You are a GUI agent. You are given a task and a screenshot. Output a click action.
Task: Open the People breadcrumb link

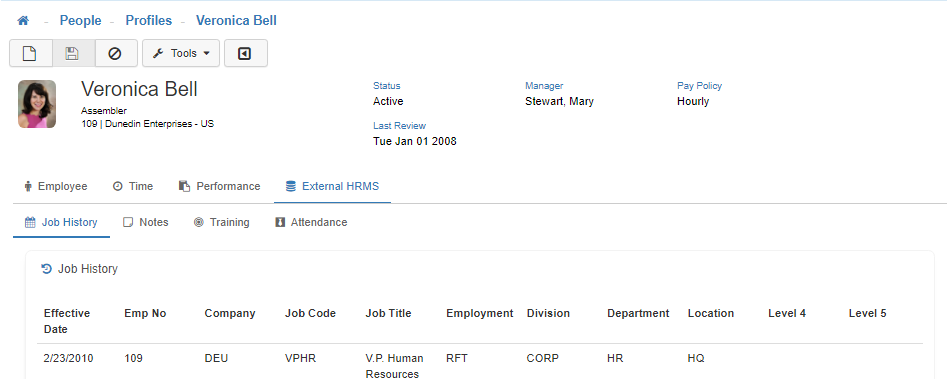[x=80, y=21]
